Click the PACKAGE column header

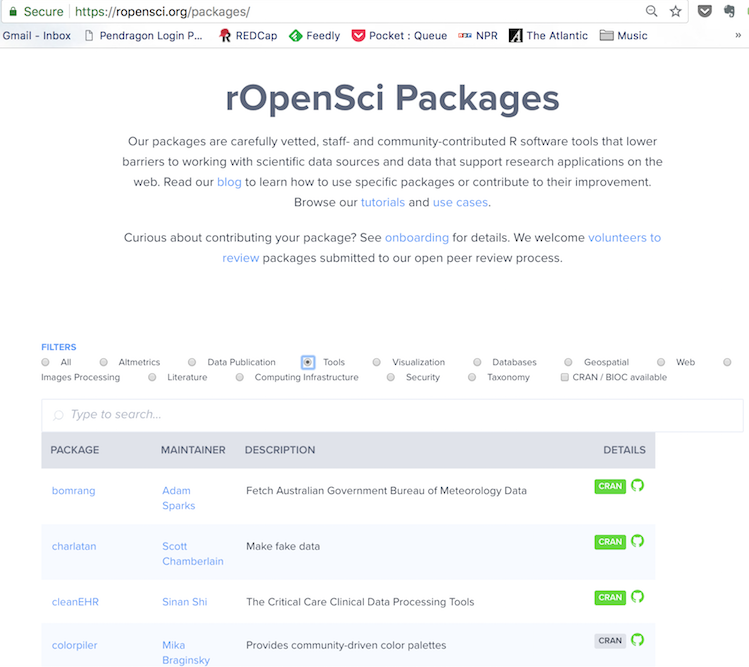(x=75, y=450)
